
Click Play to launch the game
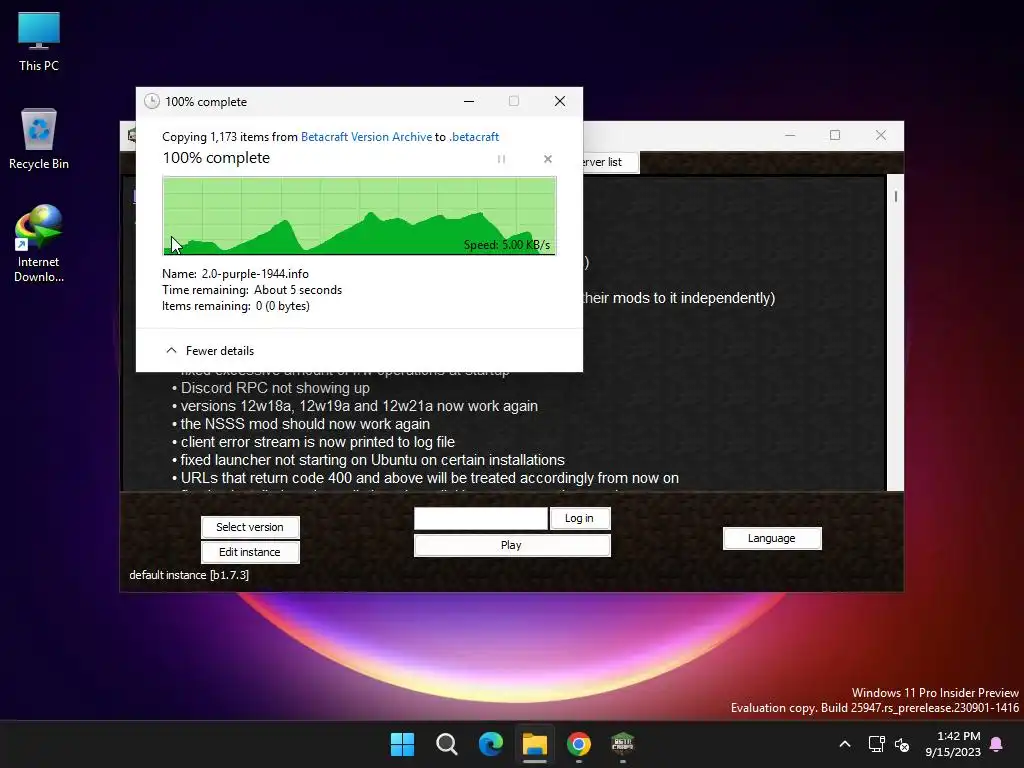point(512,545)
